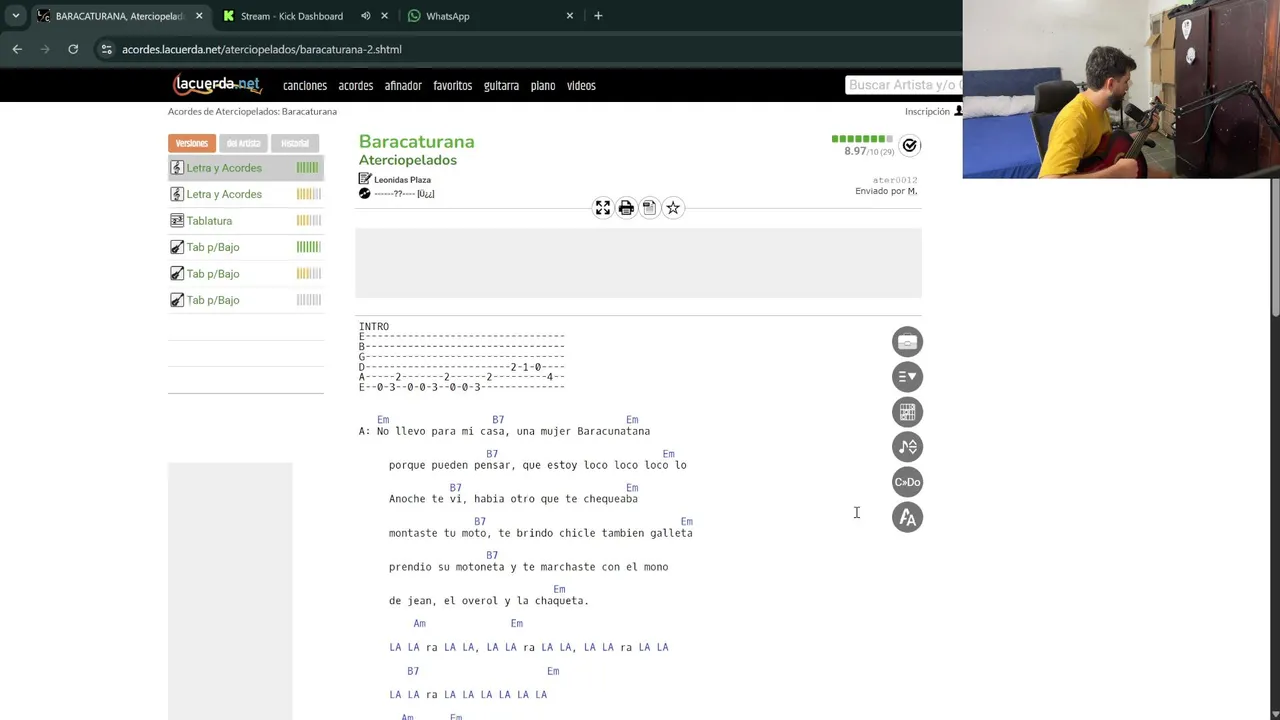Click the Aterciopelados artist link
Viewport: 1280px width, 720px height.
408,160
